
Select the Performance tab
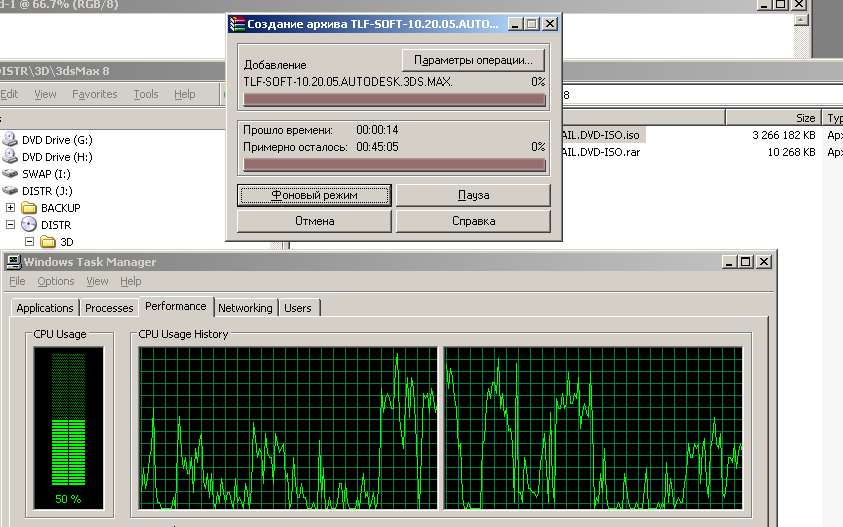pyautogui.click(x=176, y=307)
